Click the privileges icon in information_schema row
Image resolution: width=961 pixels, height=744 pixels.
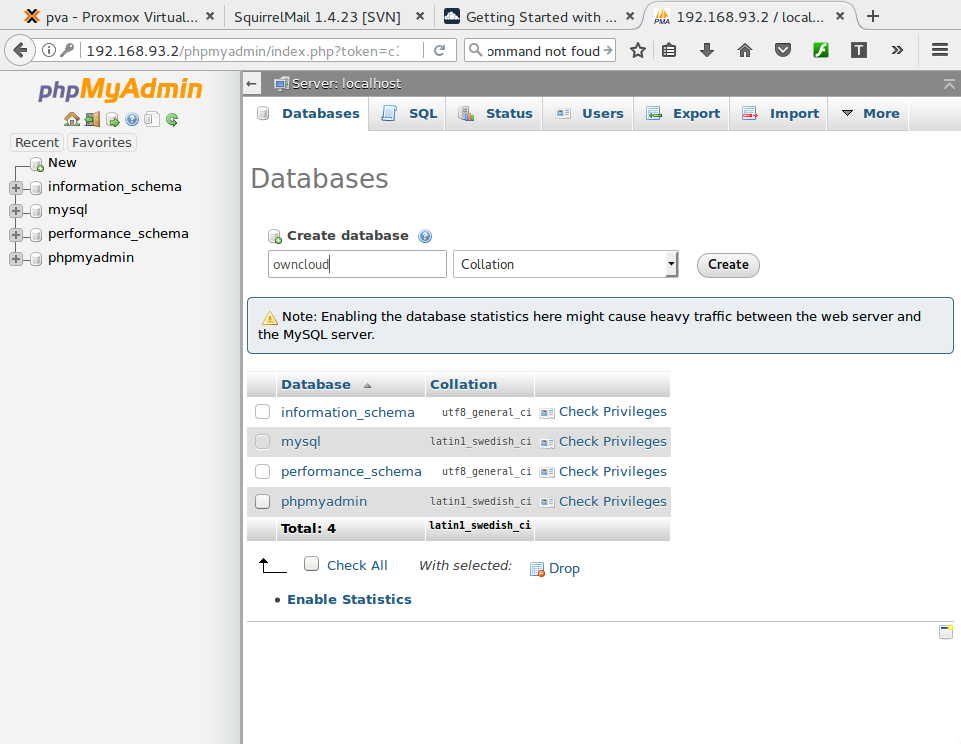pos(547,413)
